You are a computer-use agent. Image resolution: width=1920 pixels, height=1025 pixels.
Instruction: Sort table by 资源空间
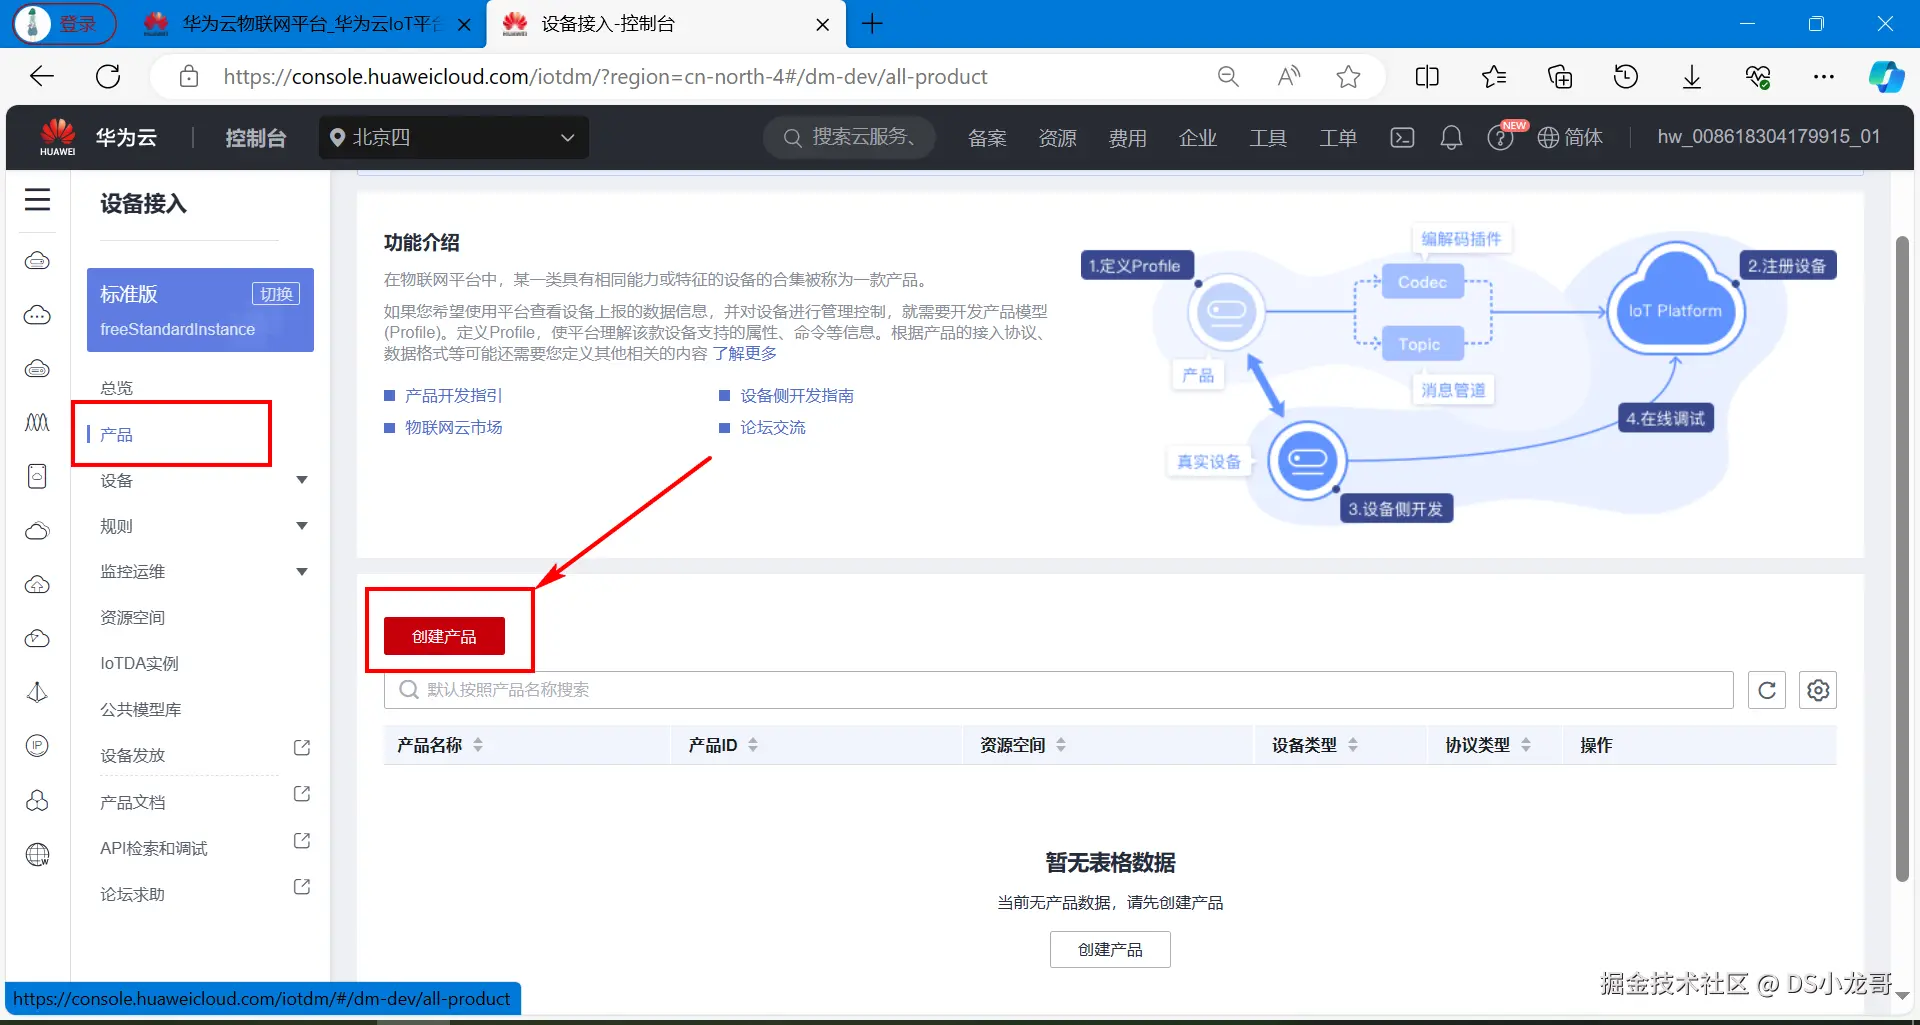[1061, 745]
